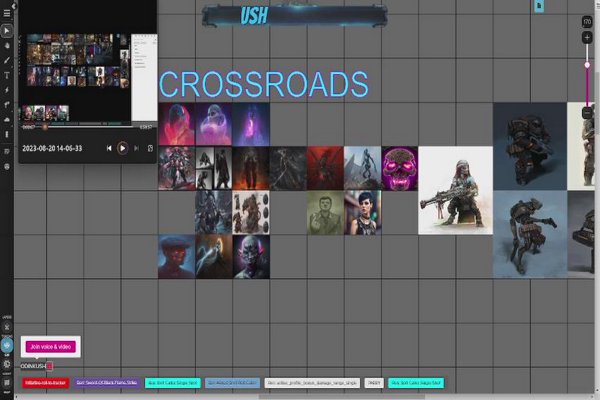Run the red Initiative roll-to-tracker macro
This screenshot has height=400, width=600.
(46, 383)
